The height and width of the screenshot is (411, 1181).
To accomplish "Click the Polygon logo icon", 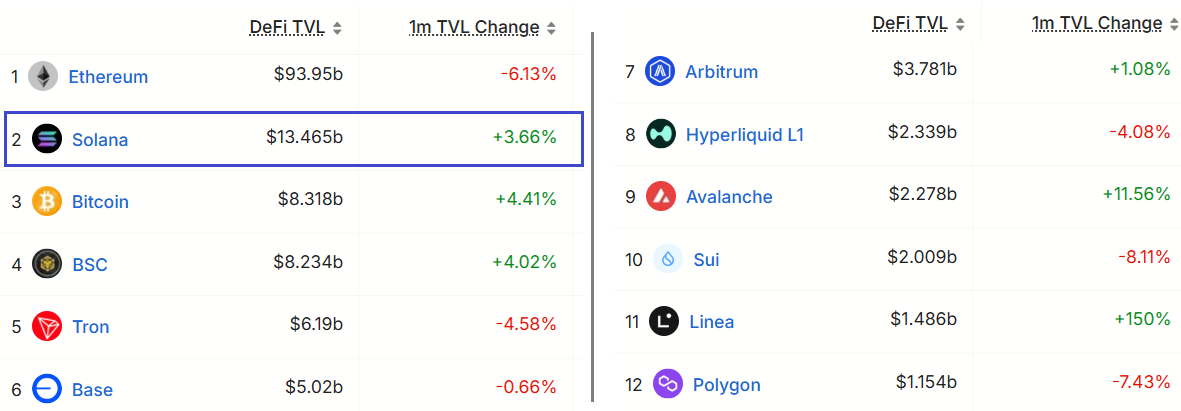I will [667, 384].
